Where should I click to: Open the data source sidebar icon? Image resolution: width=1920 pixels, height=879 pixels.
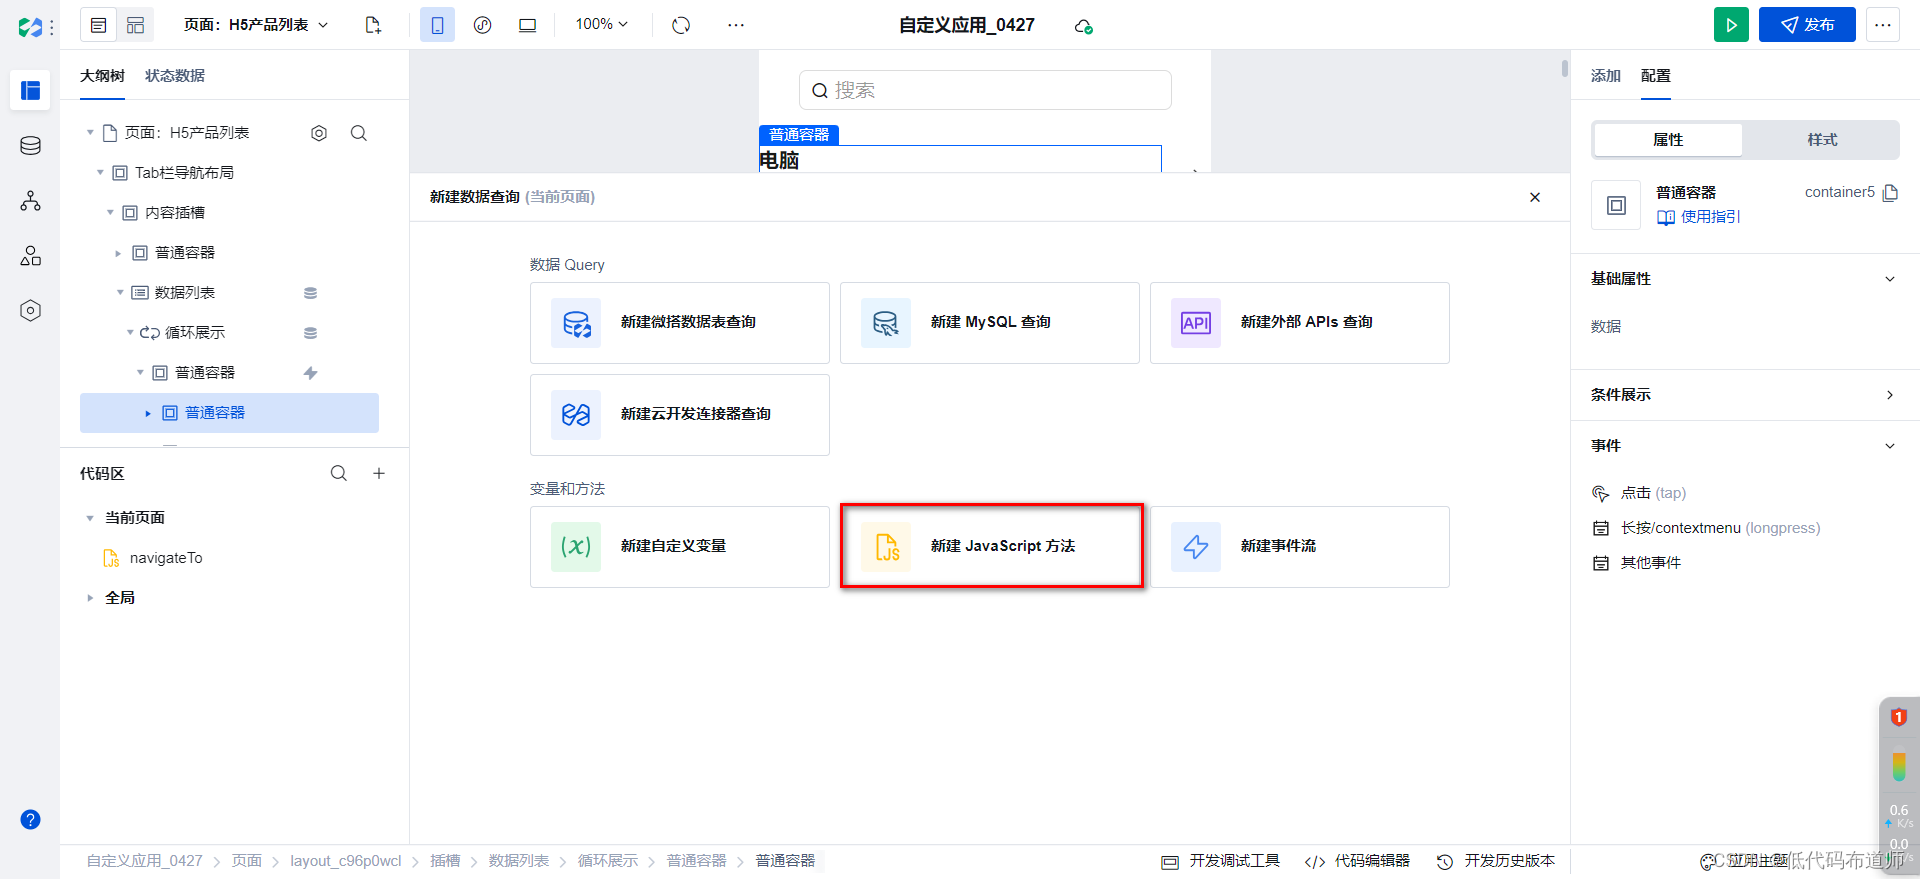coord(30,146)
